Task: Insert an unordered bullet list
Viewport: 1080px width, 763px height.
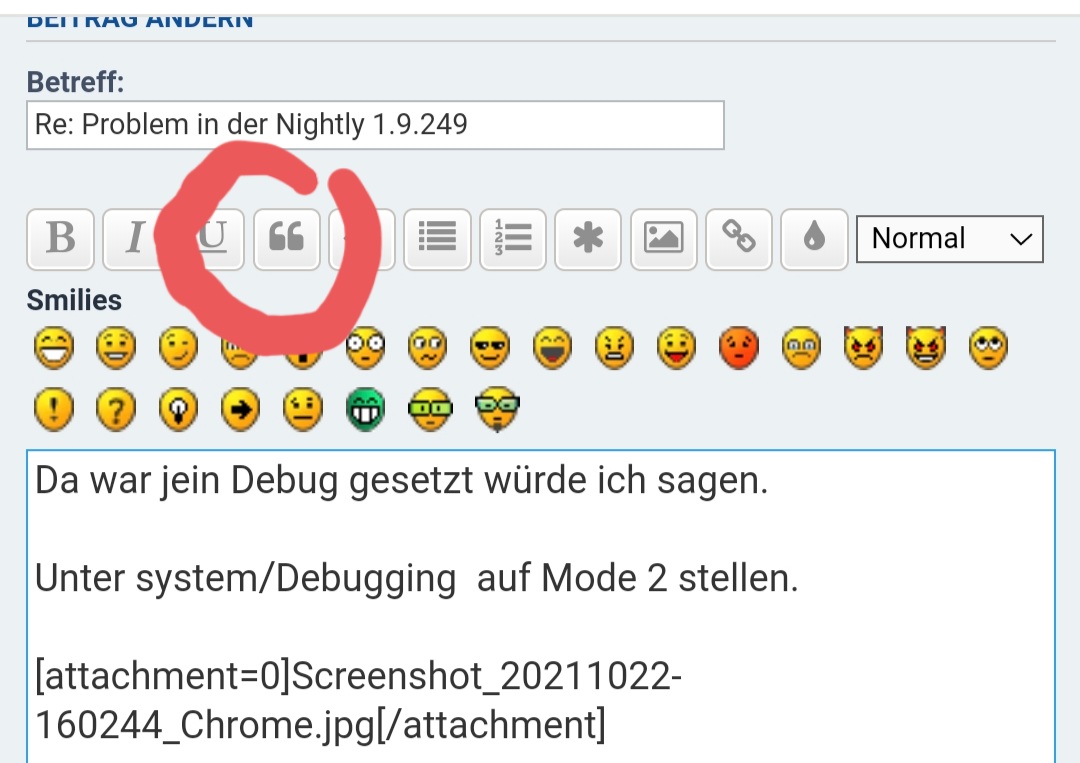Action: 437,239
